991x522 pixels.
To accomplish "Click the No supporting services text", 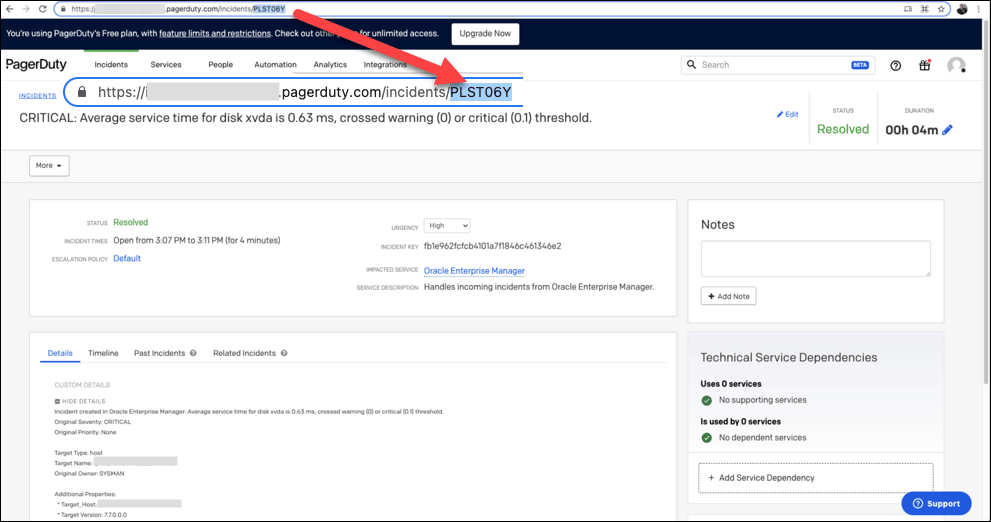I will coord(762,400).
